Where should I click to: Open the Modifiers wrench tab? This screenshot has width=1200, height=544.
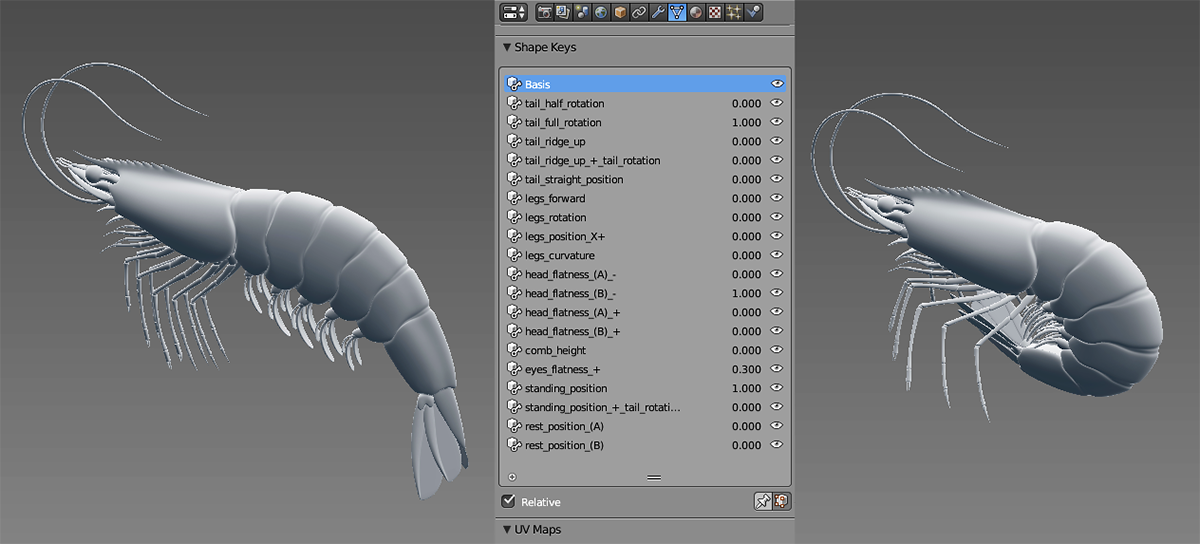[657, 13]
